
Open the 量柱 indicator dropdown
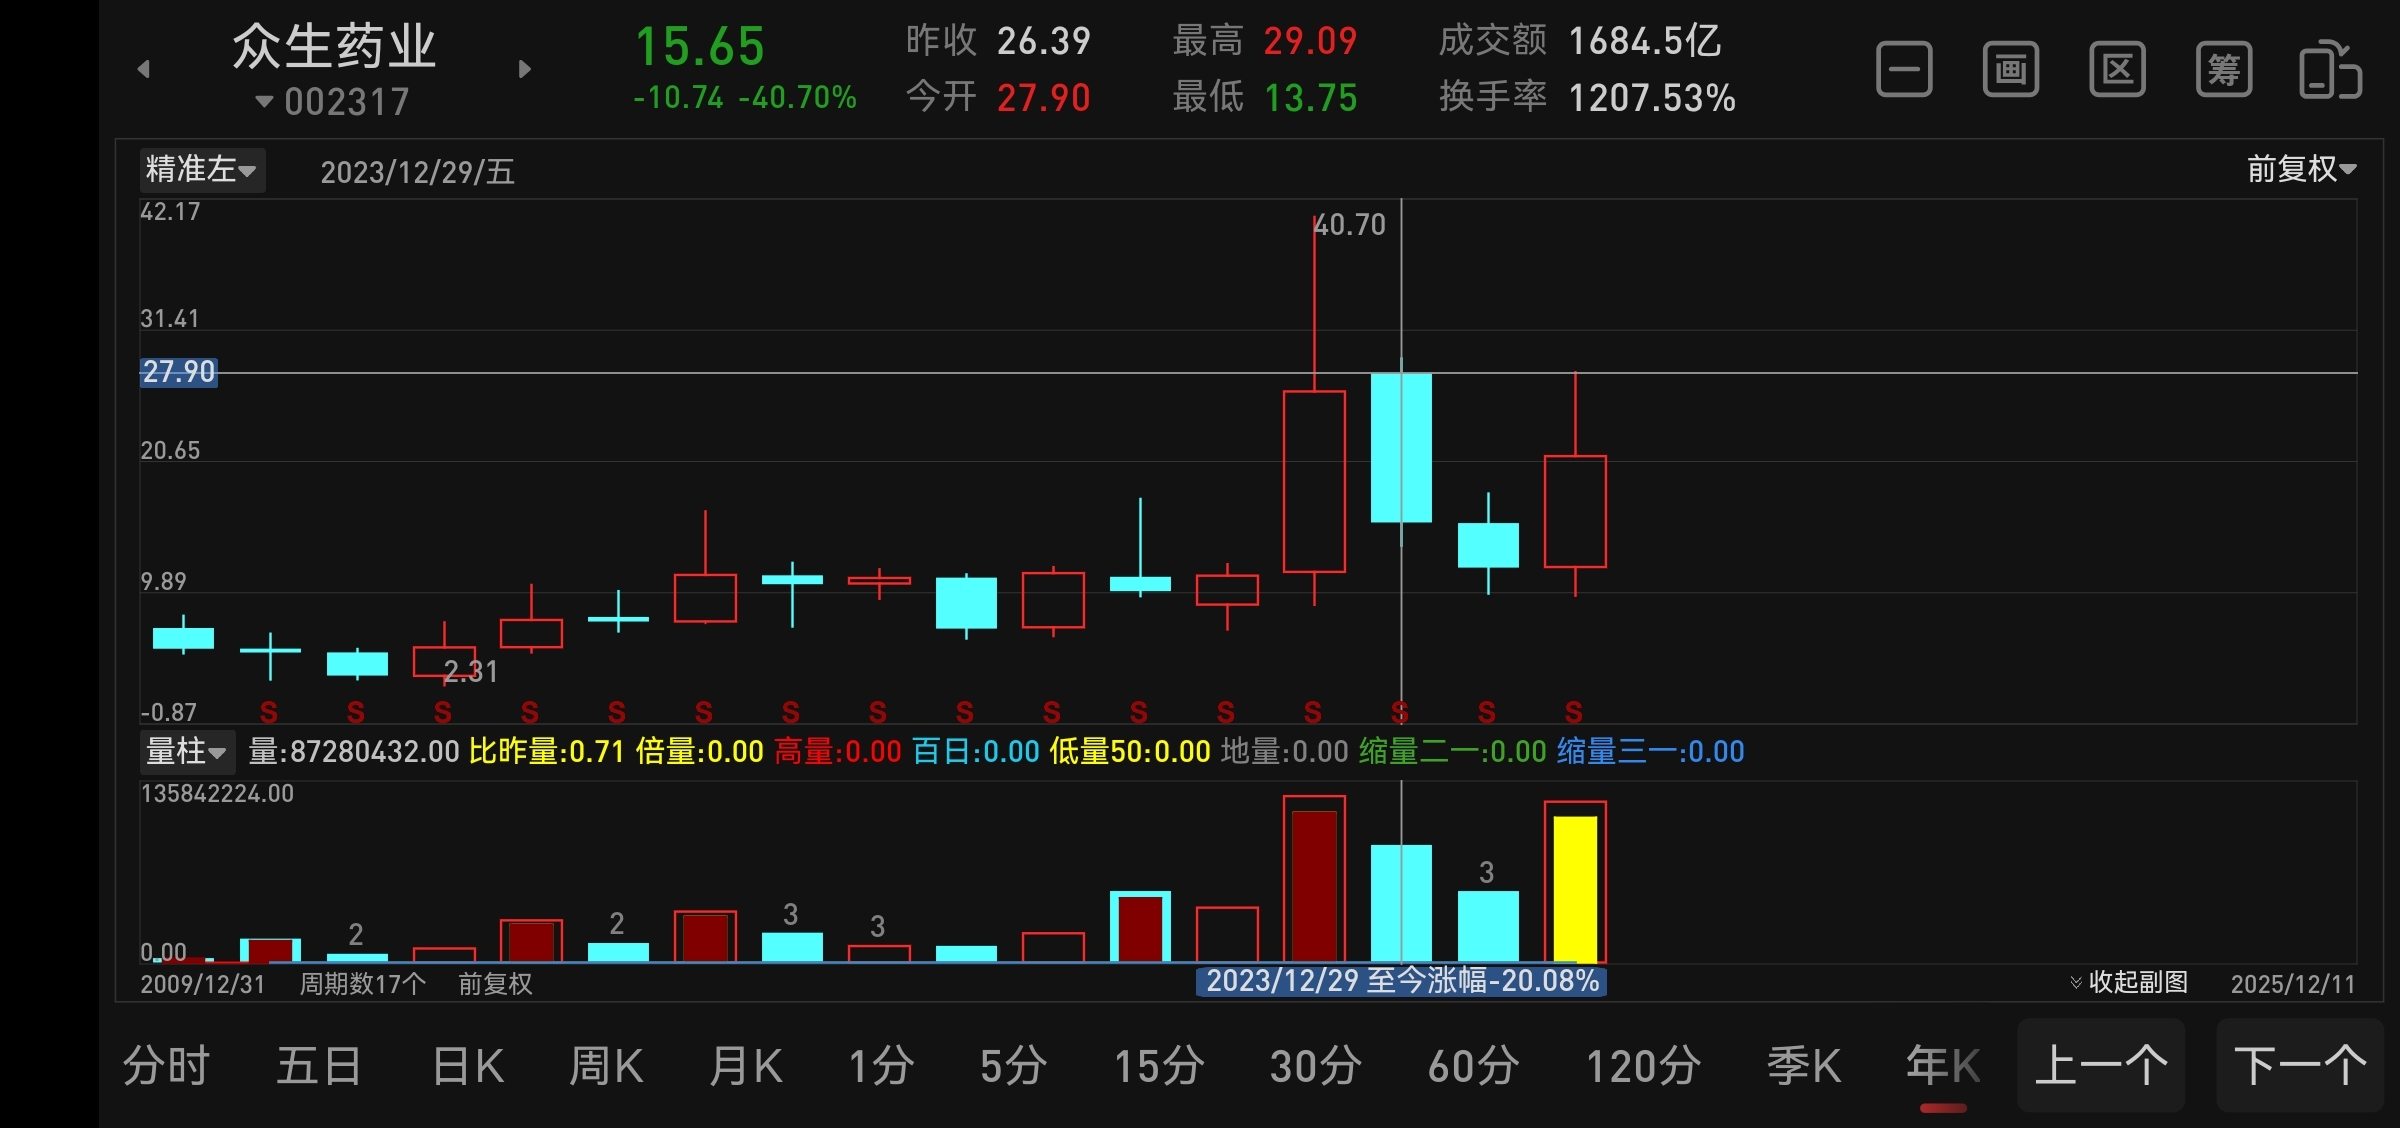tap(186, 751)
